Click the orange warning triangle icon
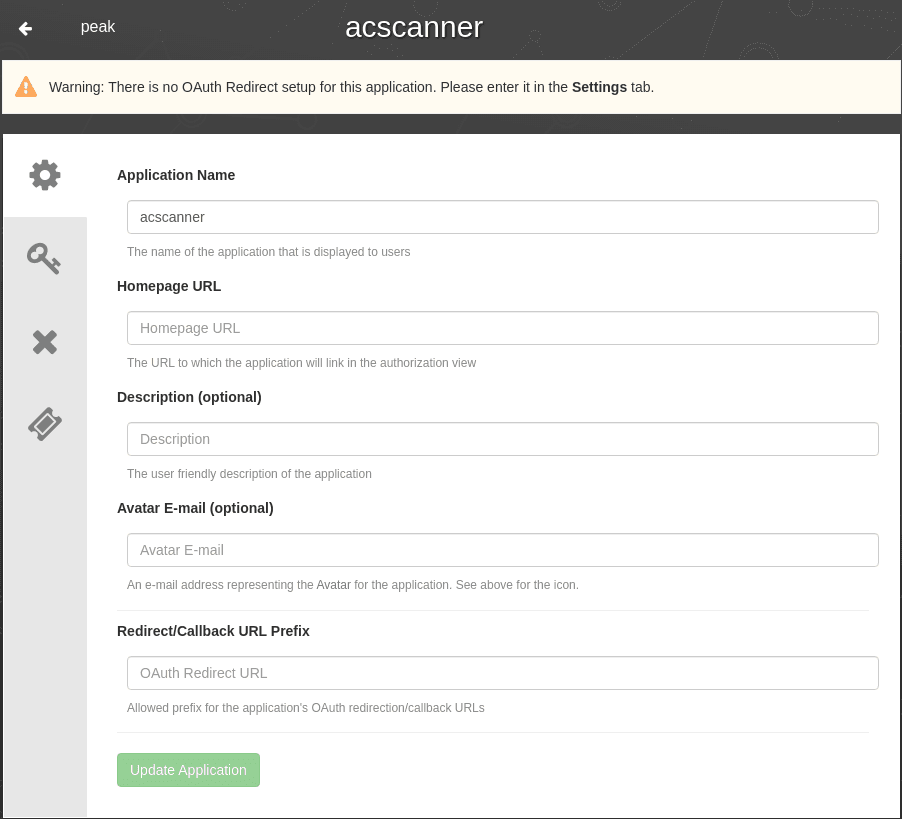 [x=26, y=87]
